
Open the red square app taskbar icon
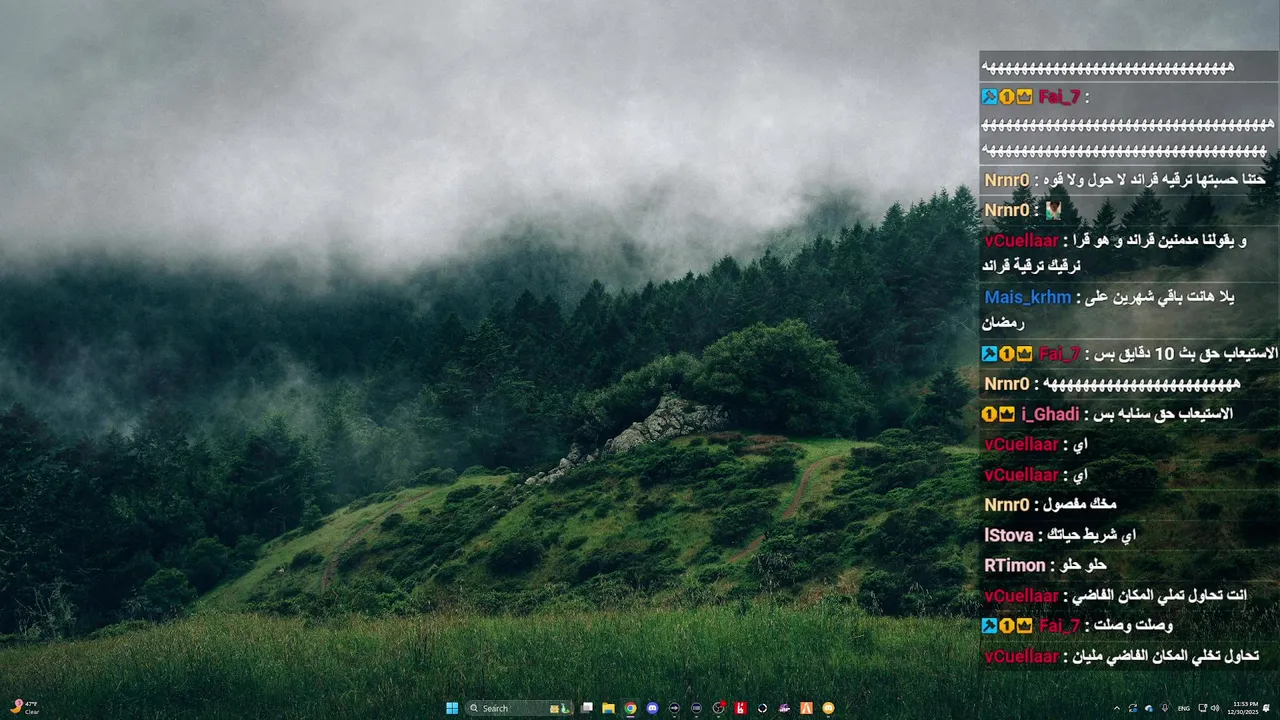click(x=740, y=708)
